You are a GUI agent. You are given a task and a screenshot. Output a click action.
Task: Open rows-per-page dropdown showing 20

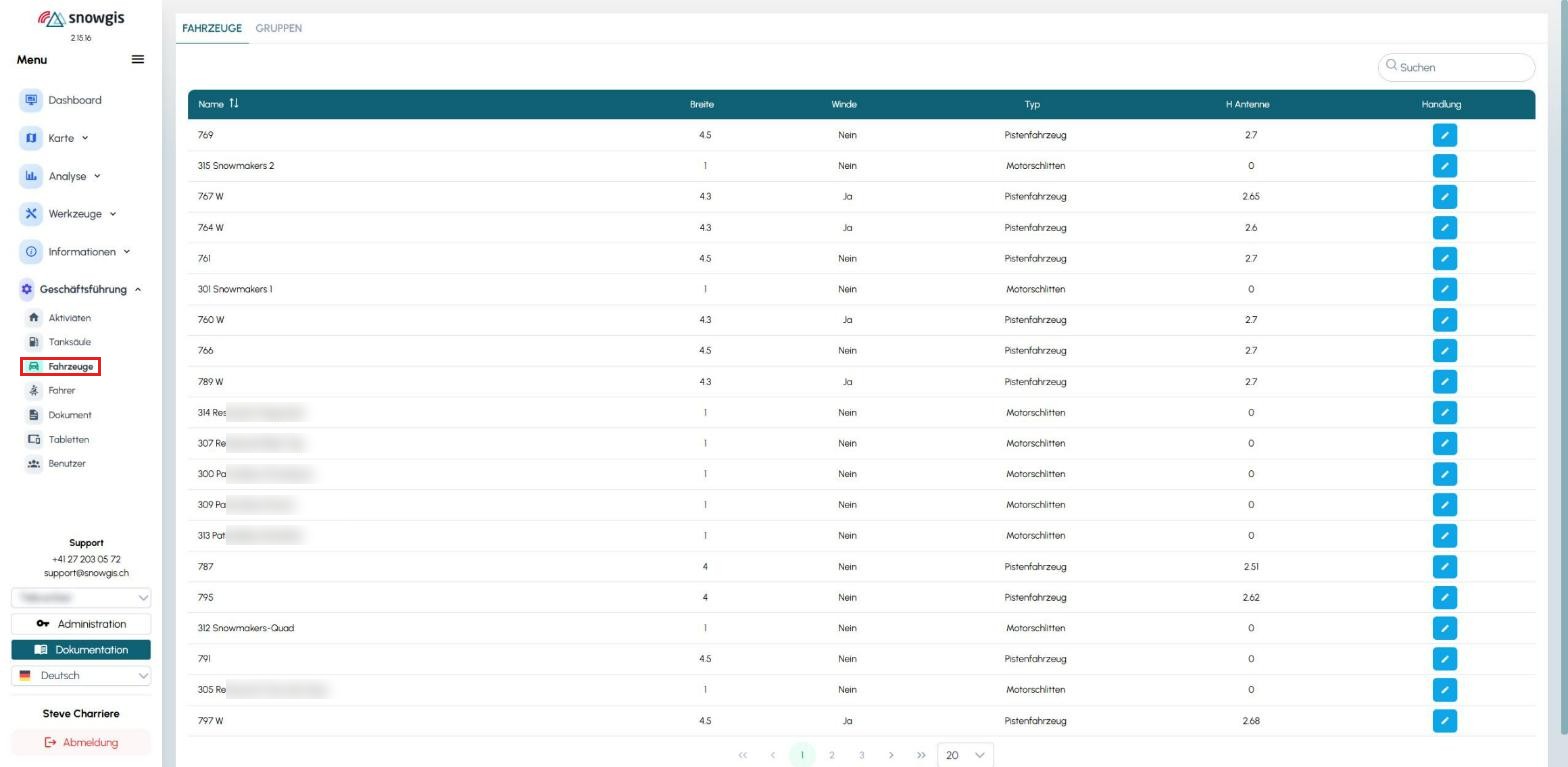coord(965,755)
